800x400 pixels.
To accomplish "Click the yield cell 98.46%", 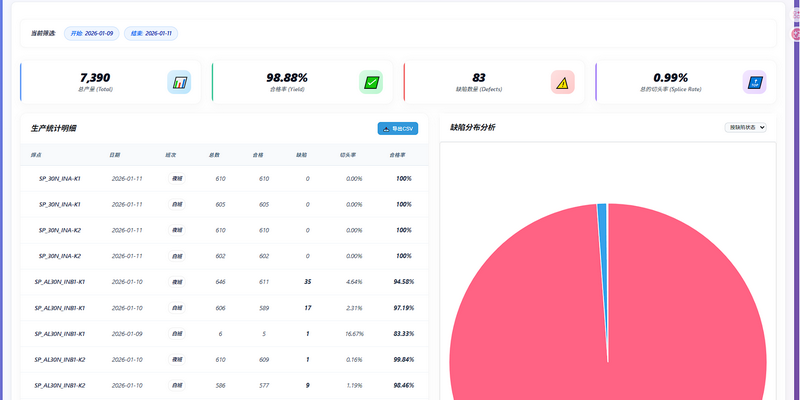I will coord(404,385).
